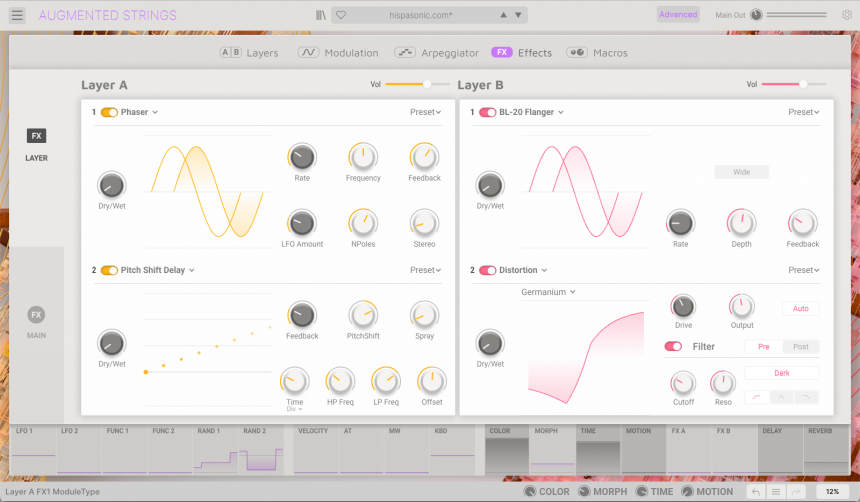Click the undo arrow icon
This screenshot has height=502, width=860.
click(756, 492)
